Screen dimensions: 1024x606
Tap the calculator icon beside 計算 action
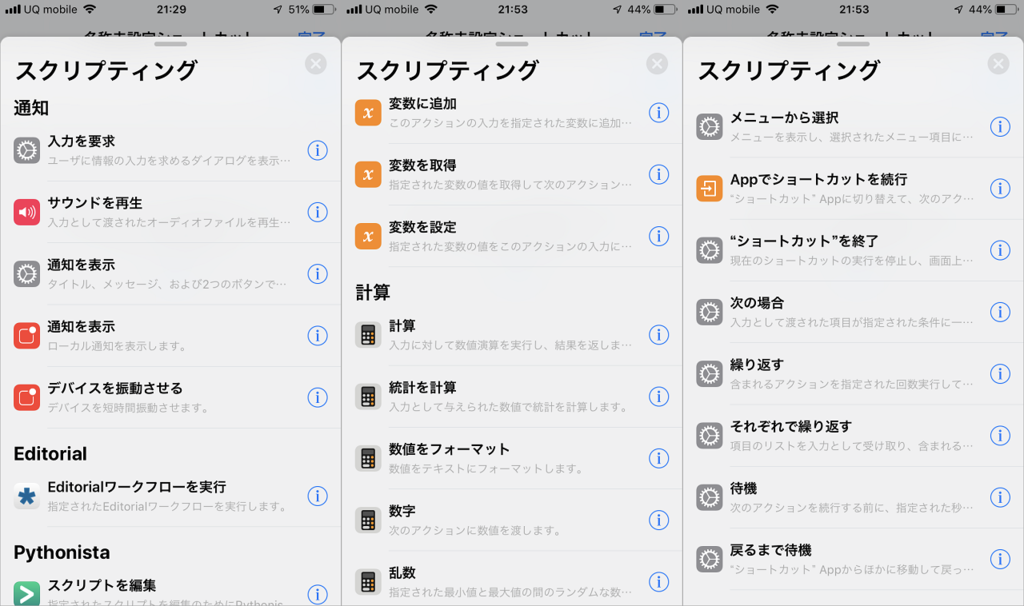tap(368, 335)
